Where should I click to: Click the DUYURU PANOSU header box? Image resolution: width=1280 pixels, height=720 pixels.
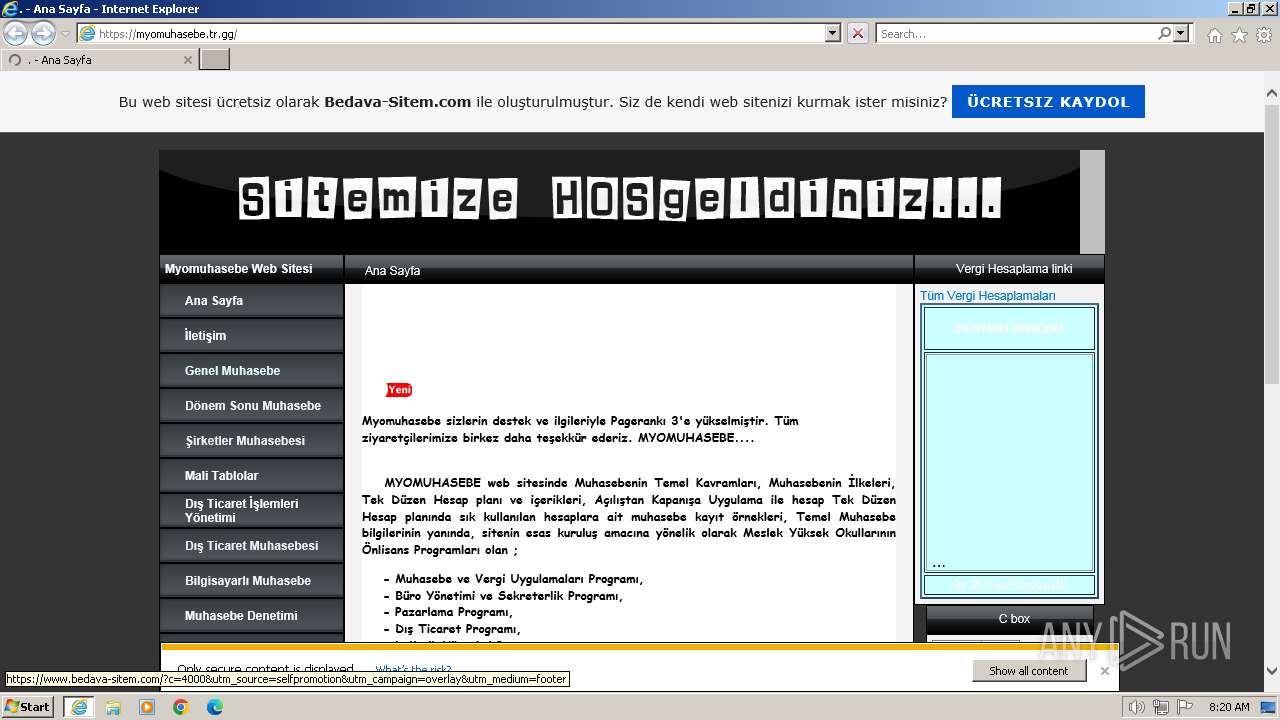(1009, 328)
